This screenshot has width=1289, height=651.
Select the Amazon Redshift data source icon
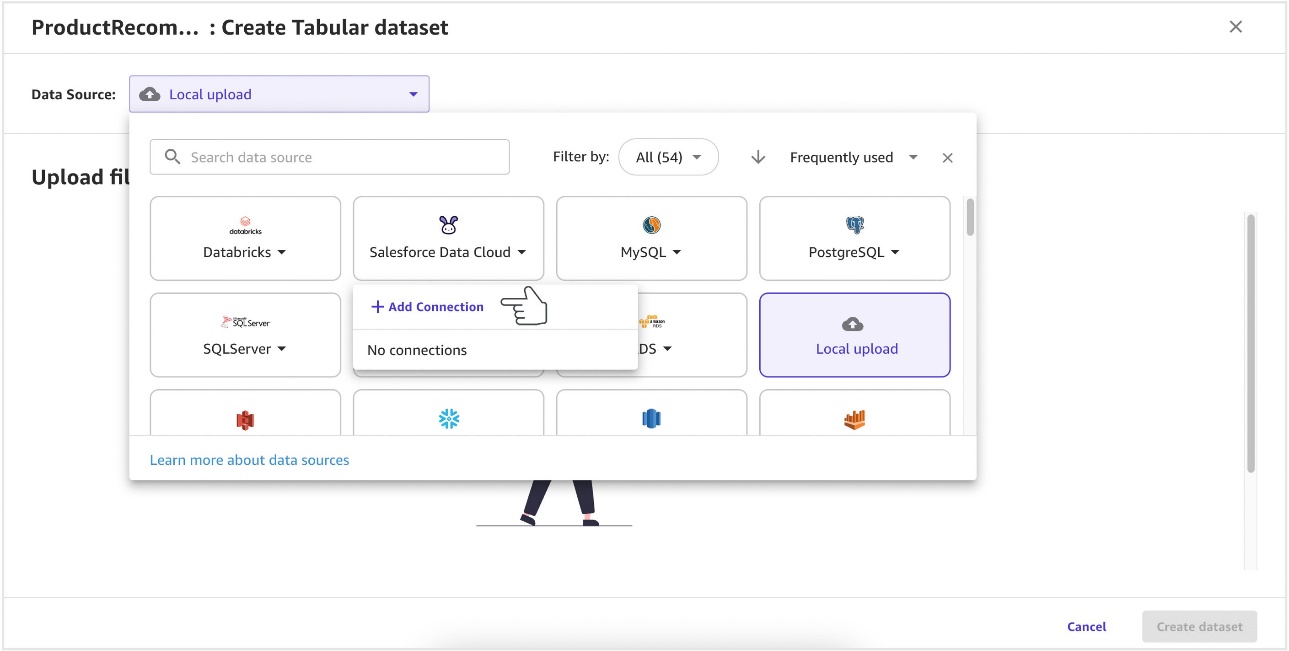coord(652,420)
